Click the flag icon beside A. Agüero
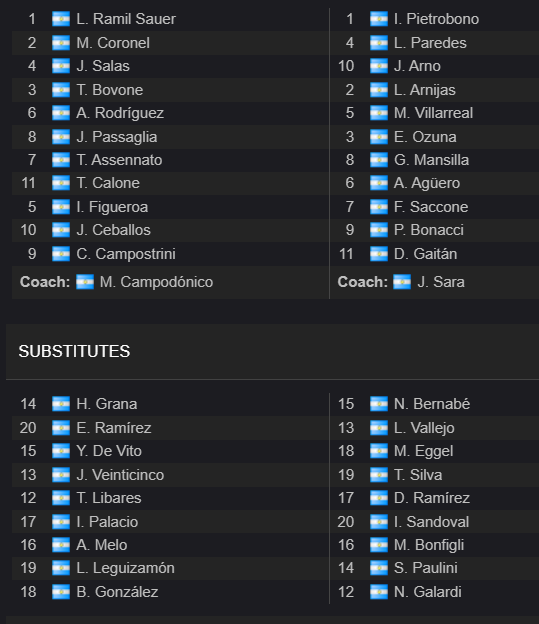 [x=379, y=183]
